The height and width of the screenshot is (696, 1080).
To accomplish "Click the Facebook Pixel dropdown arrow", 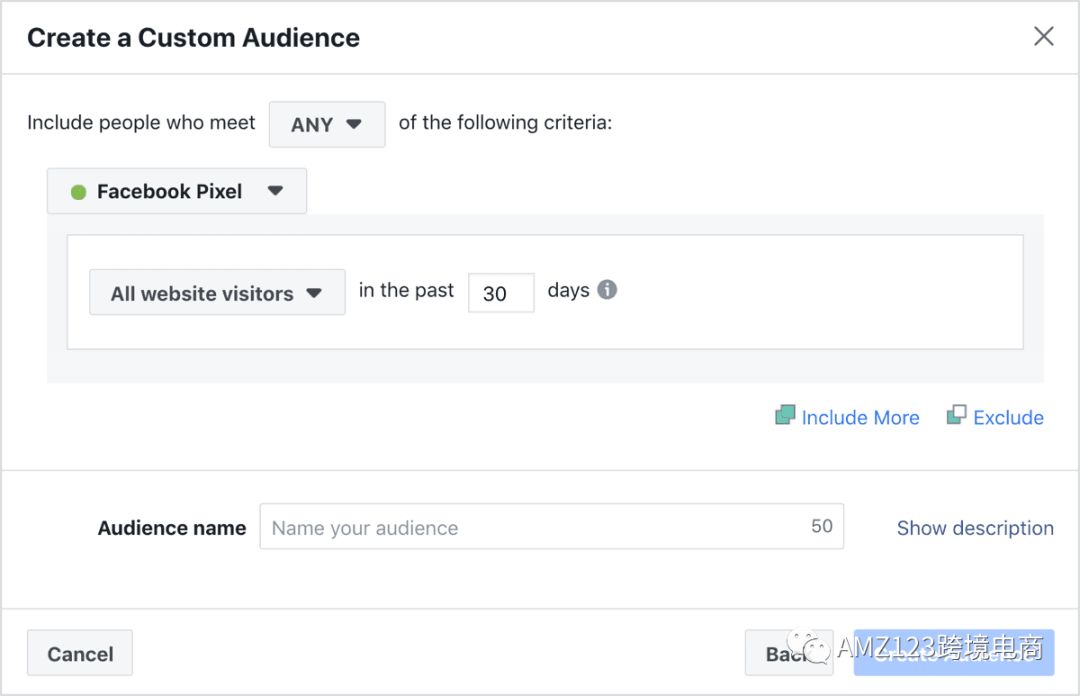I will [276, 191].
